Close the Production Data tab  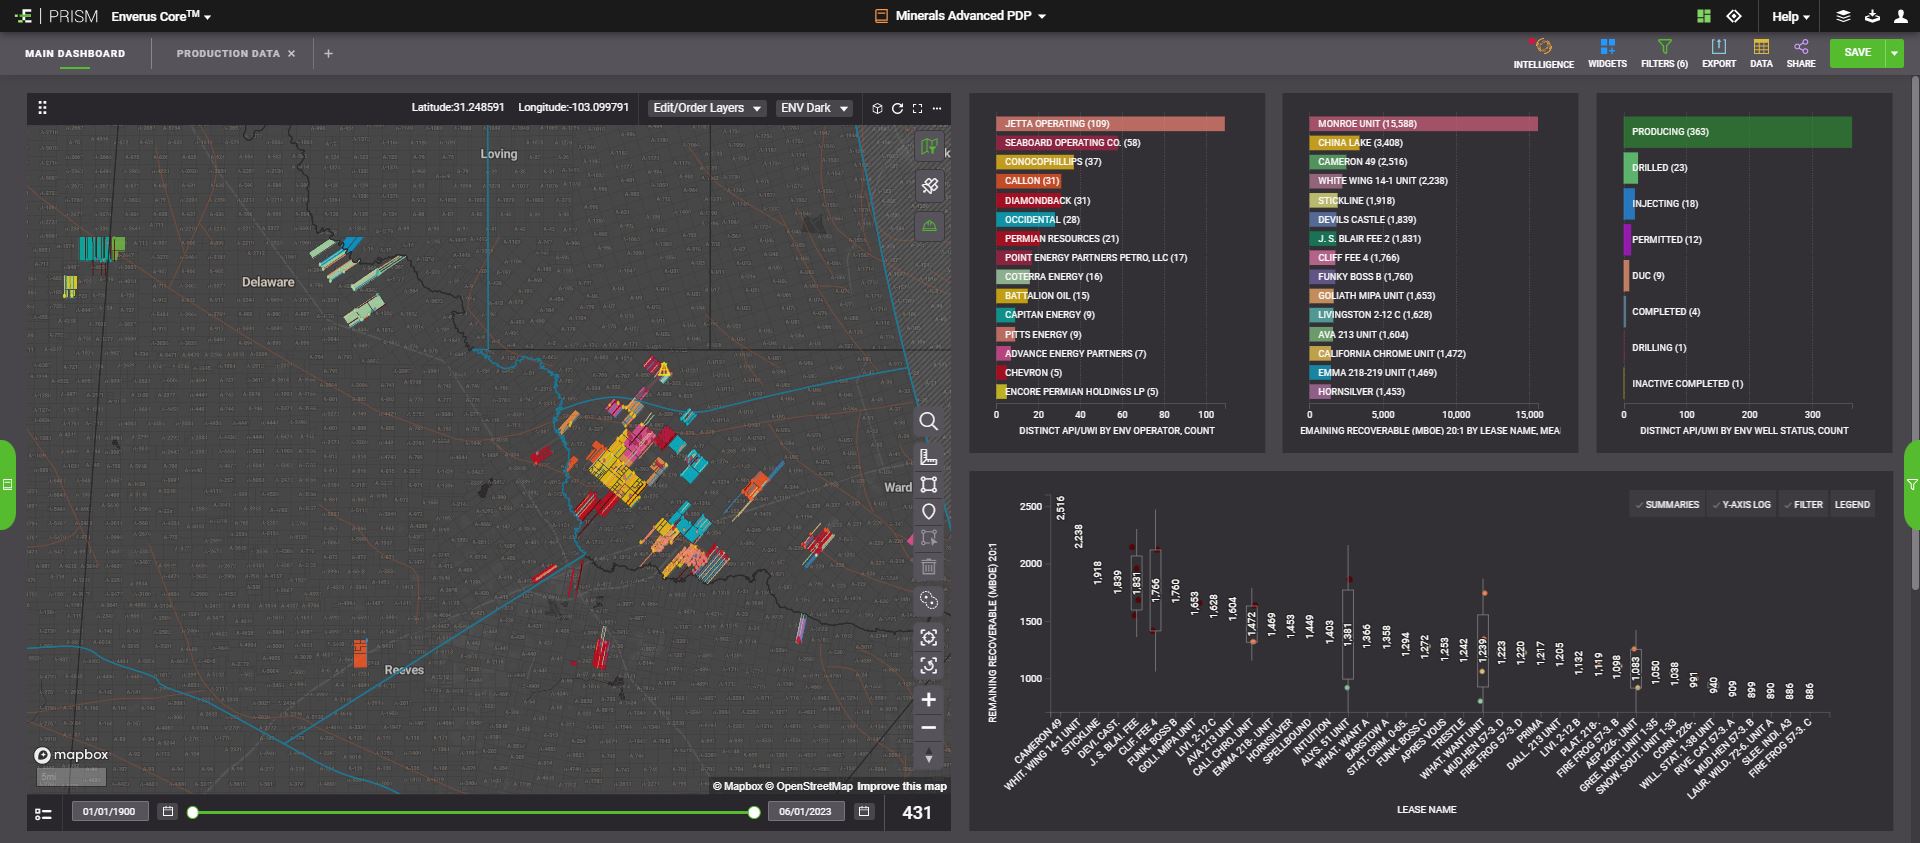click(x=292, y=54)
